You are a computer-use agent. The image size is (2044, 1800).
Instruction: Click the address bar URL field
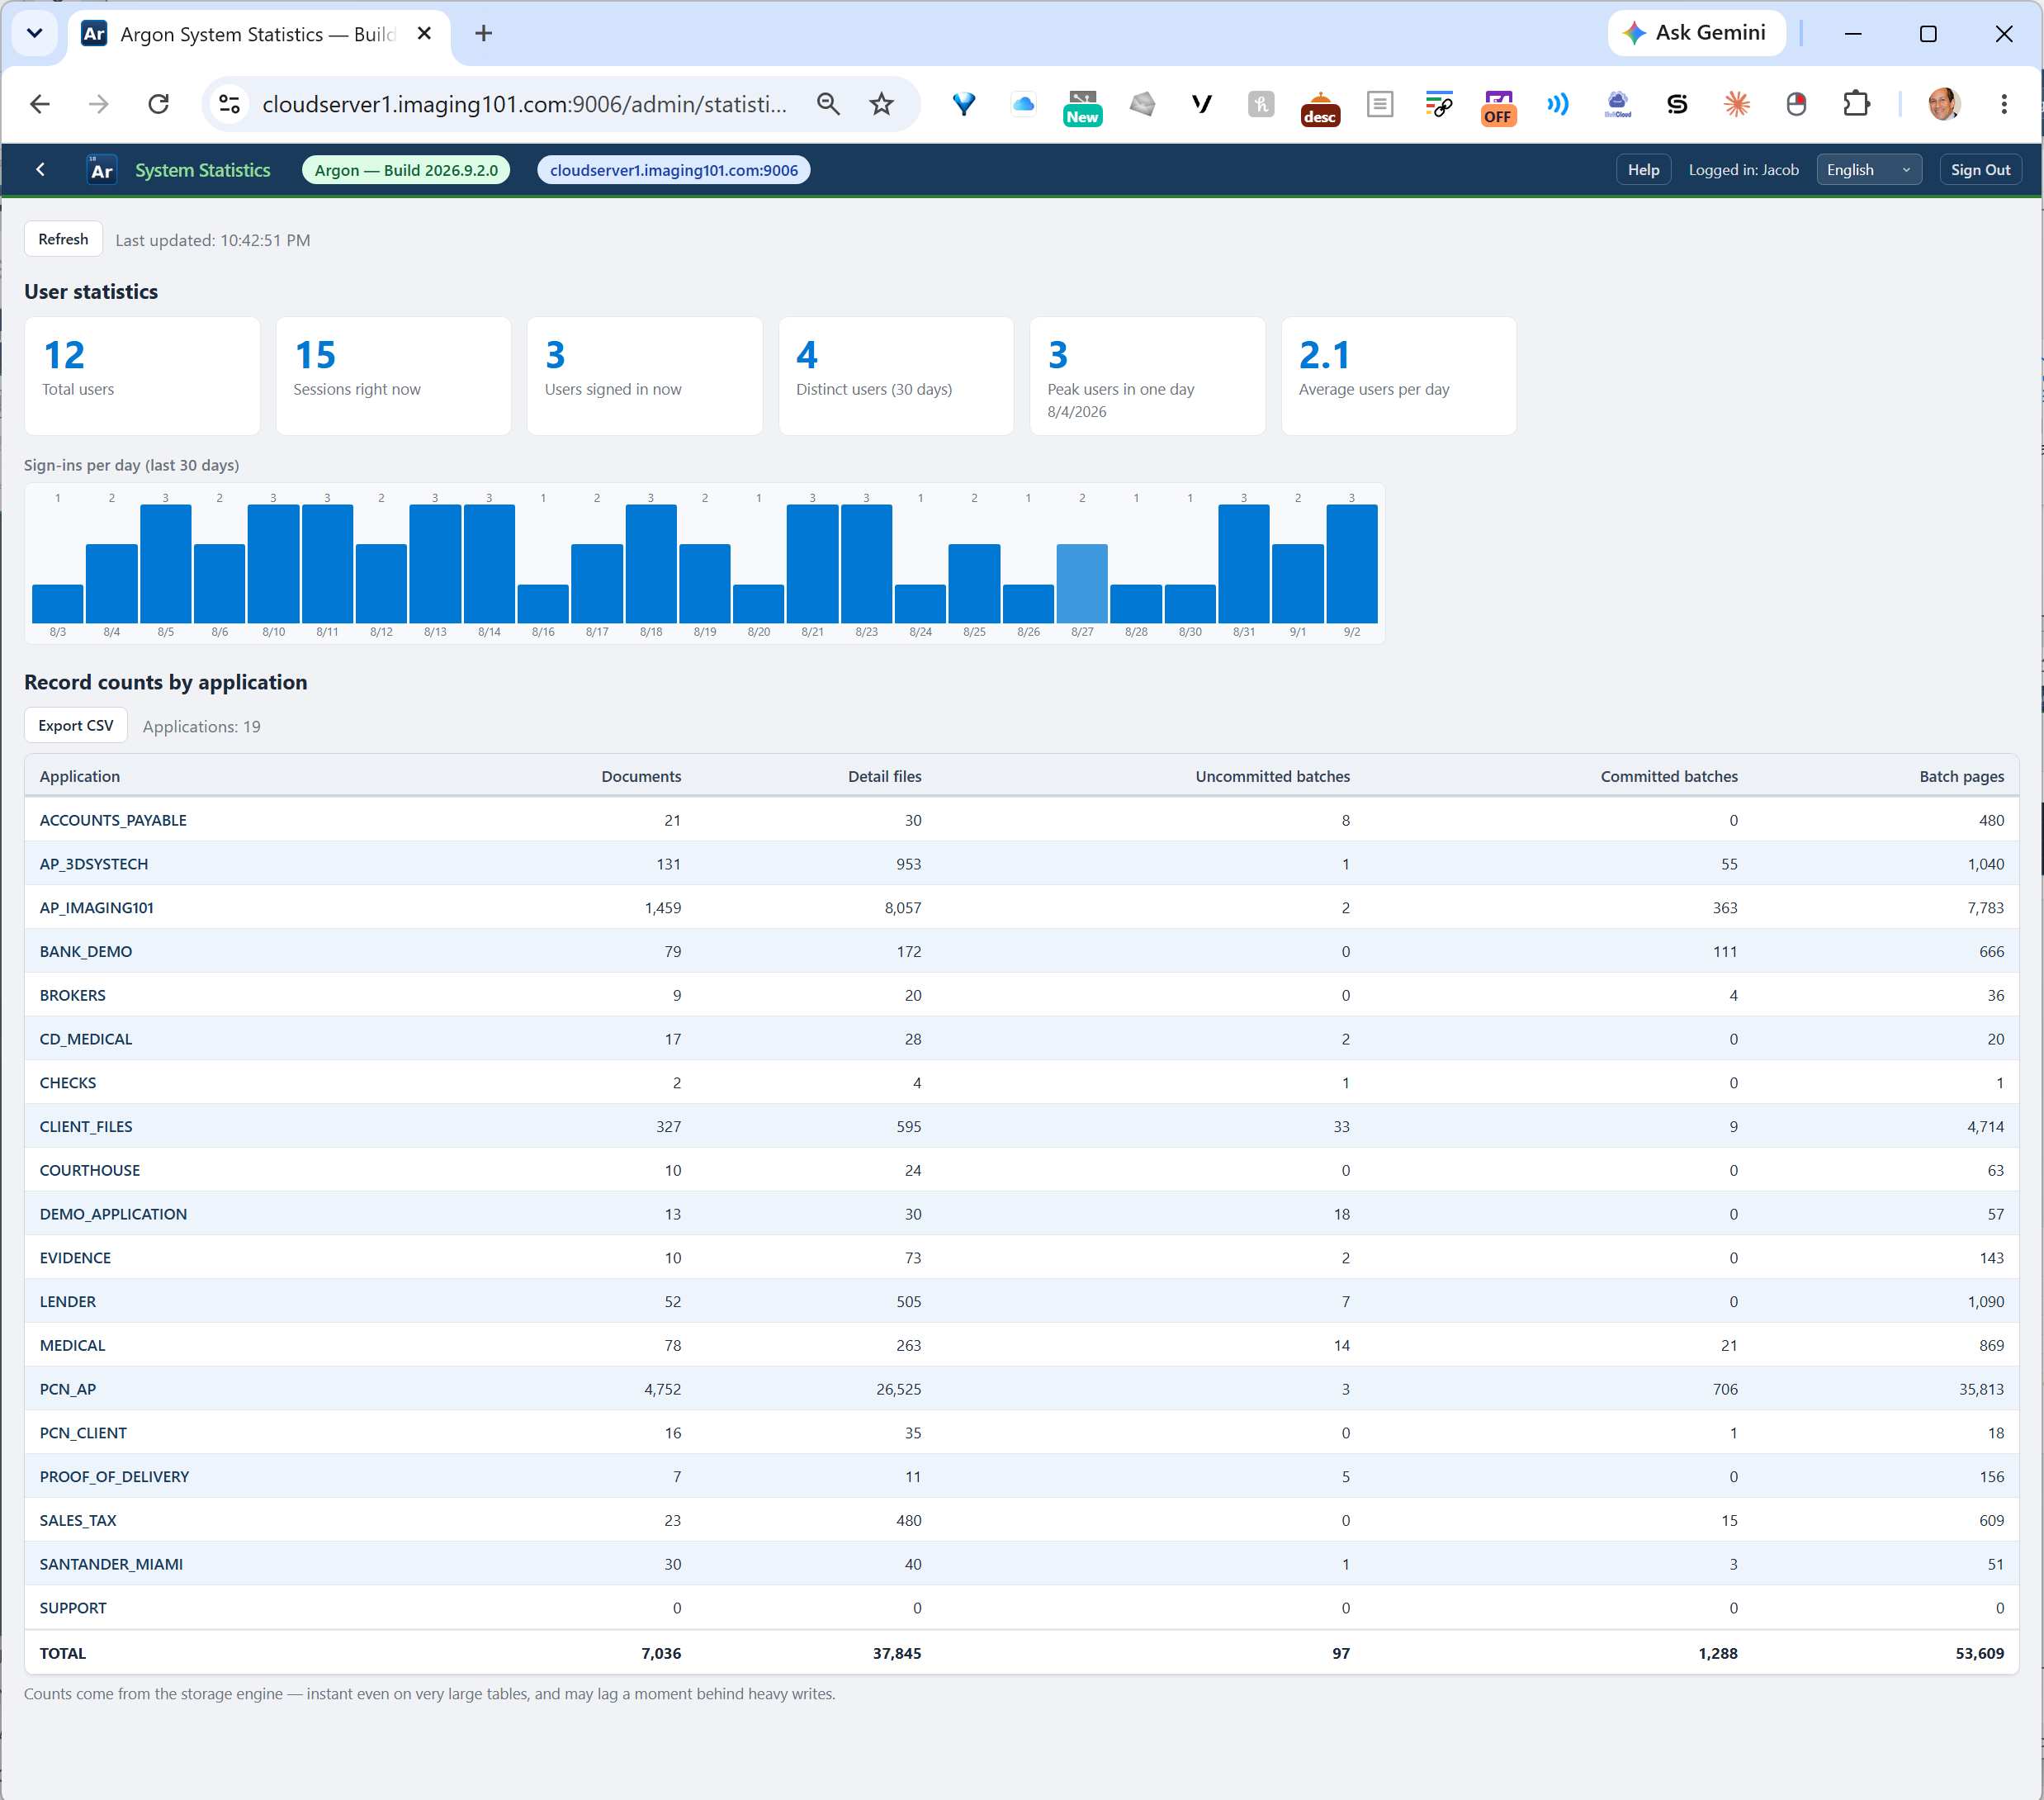525,104
